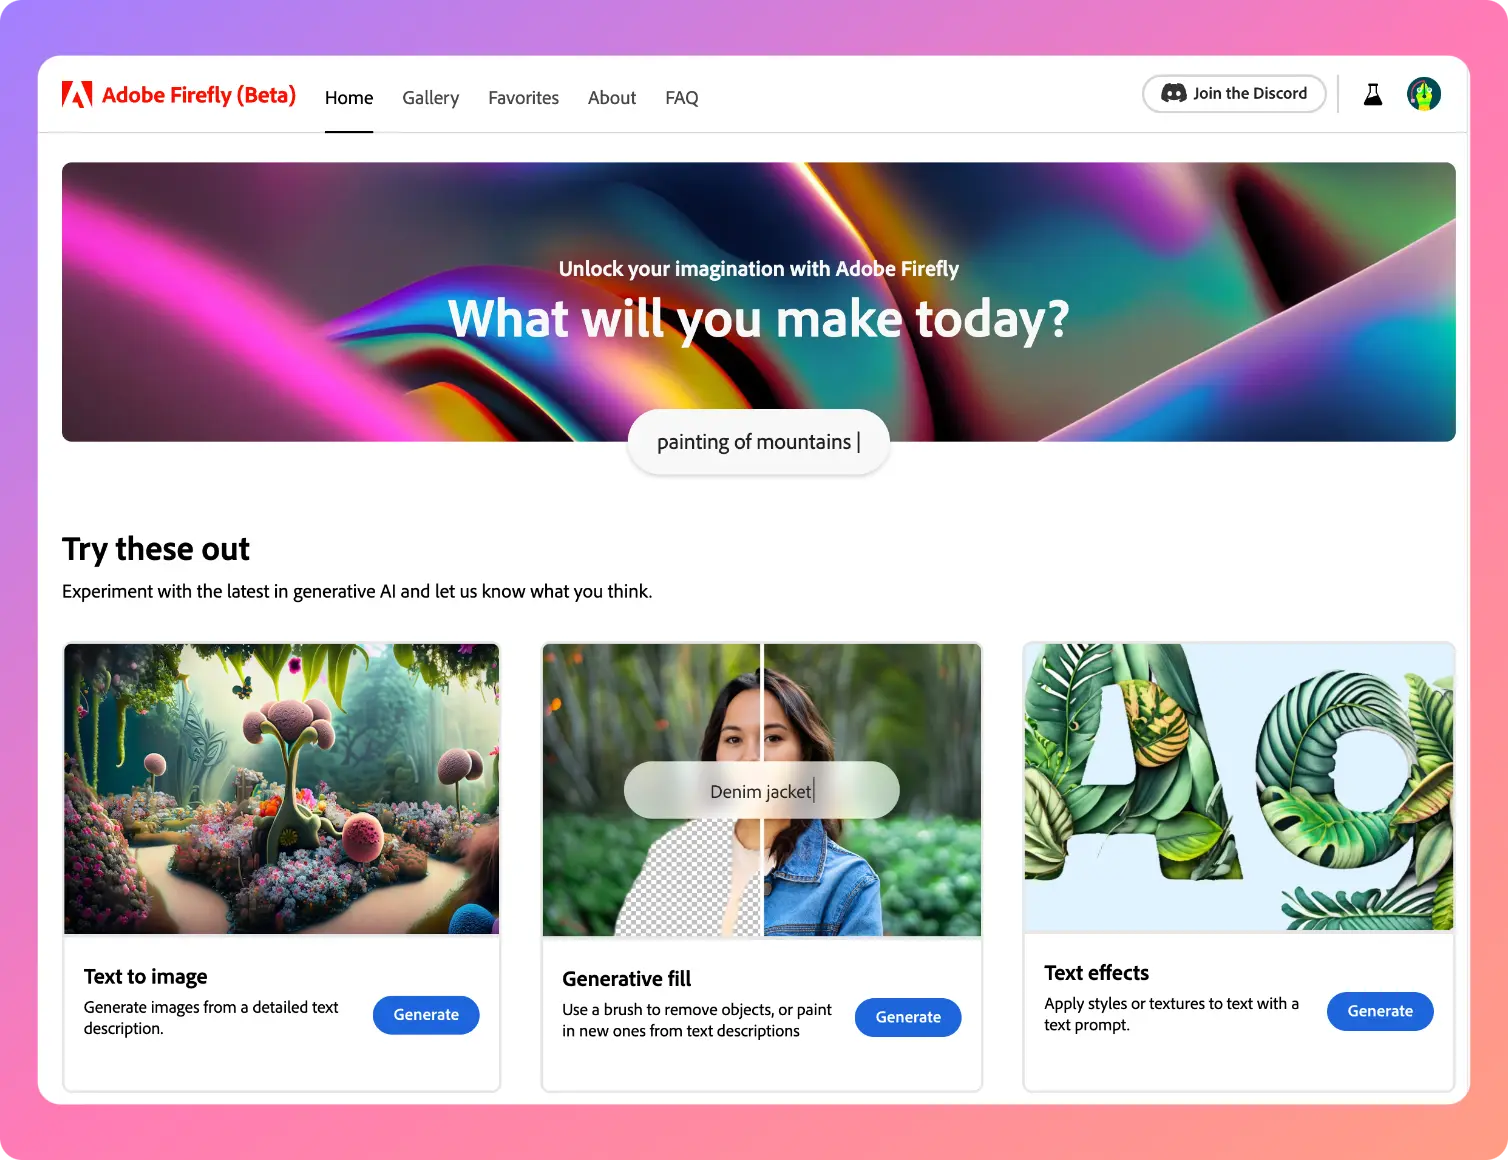Click the Denim jacket prompt overlay

762,791
